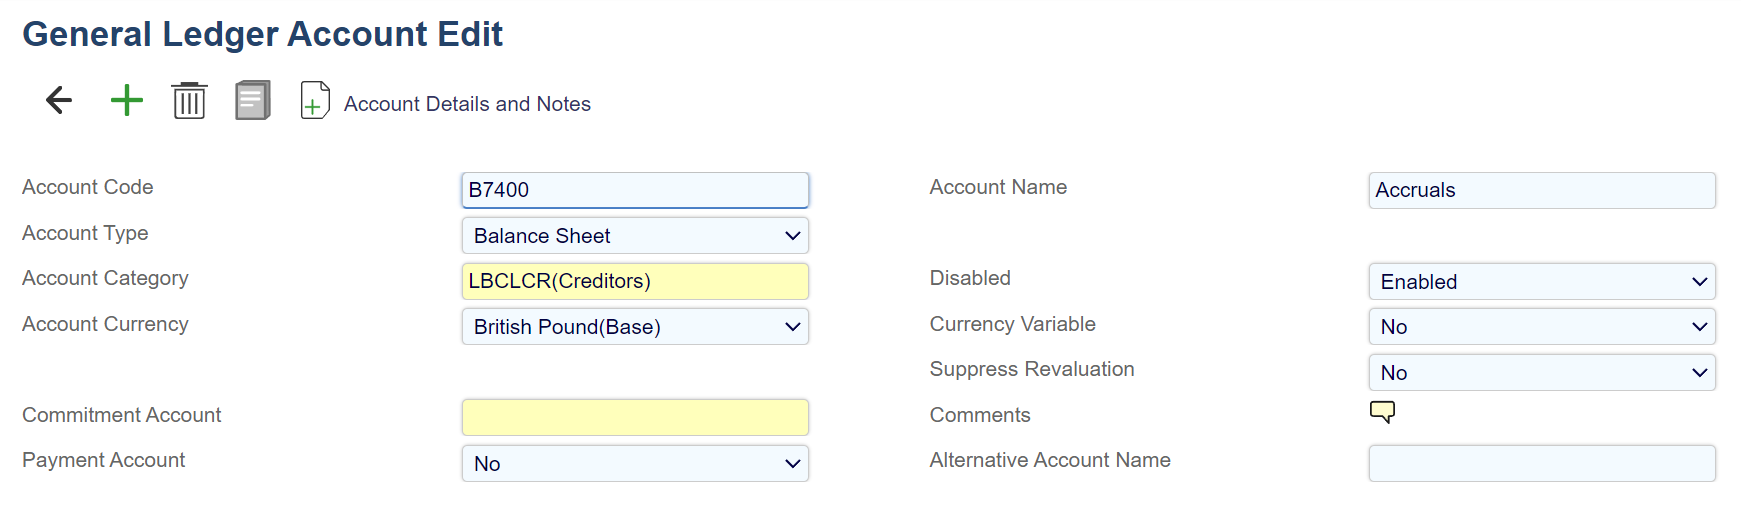Click the Alternative Account Name field
The width and height of the screenshot is (1741, 511).
click(x=1541, y=464)
